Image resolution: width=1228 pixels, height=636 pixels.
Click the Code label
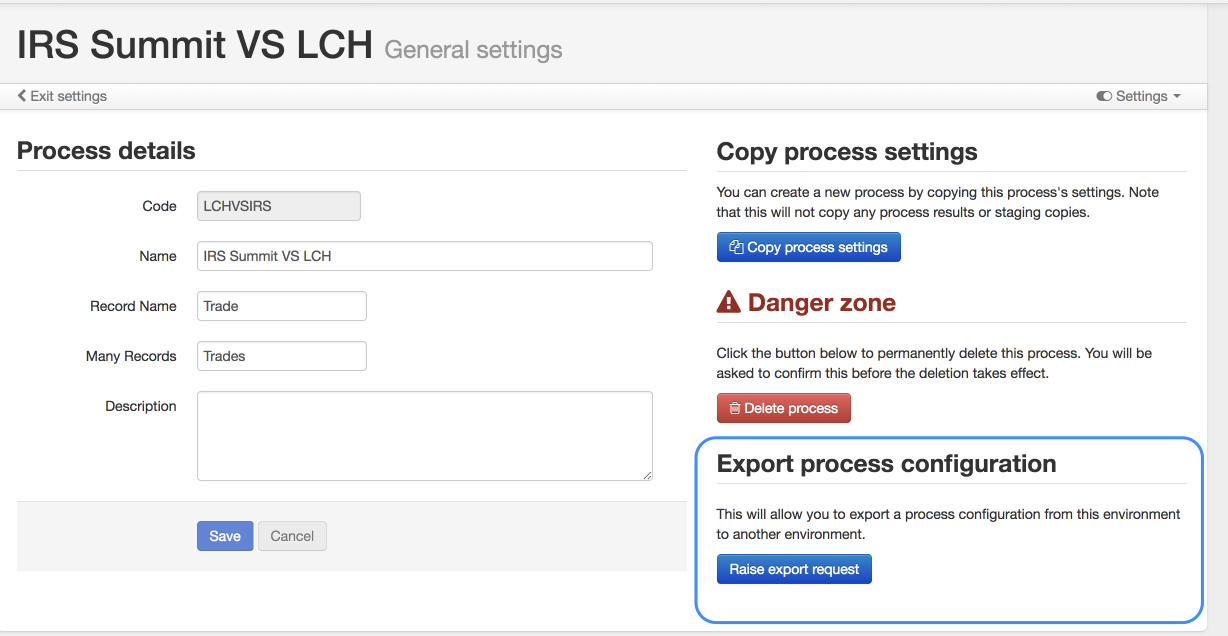(x=160, y=206)
